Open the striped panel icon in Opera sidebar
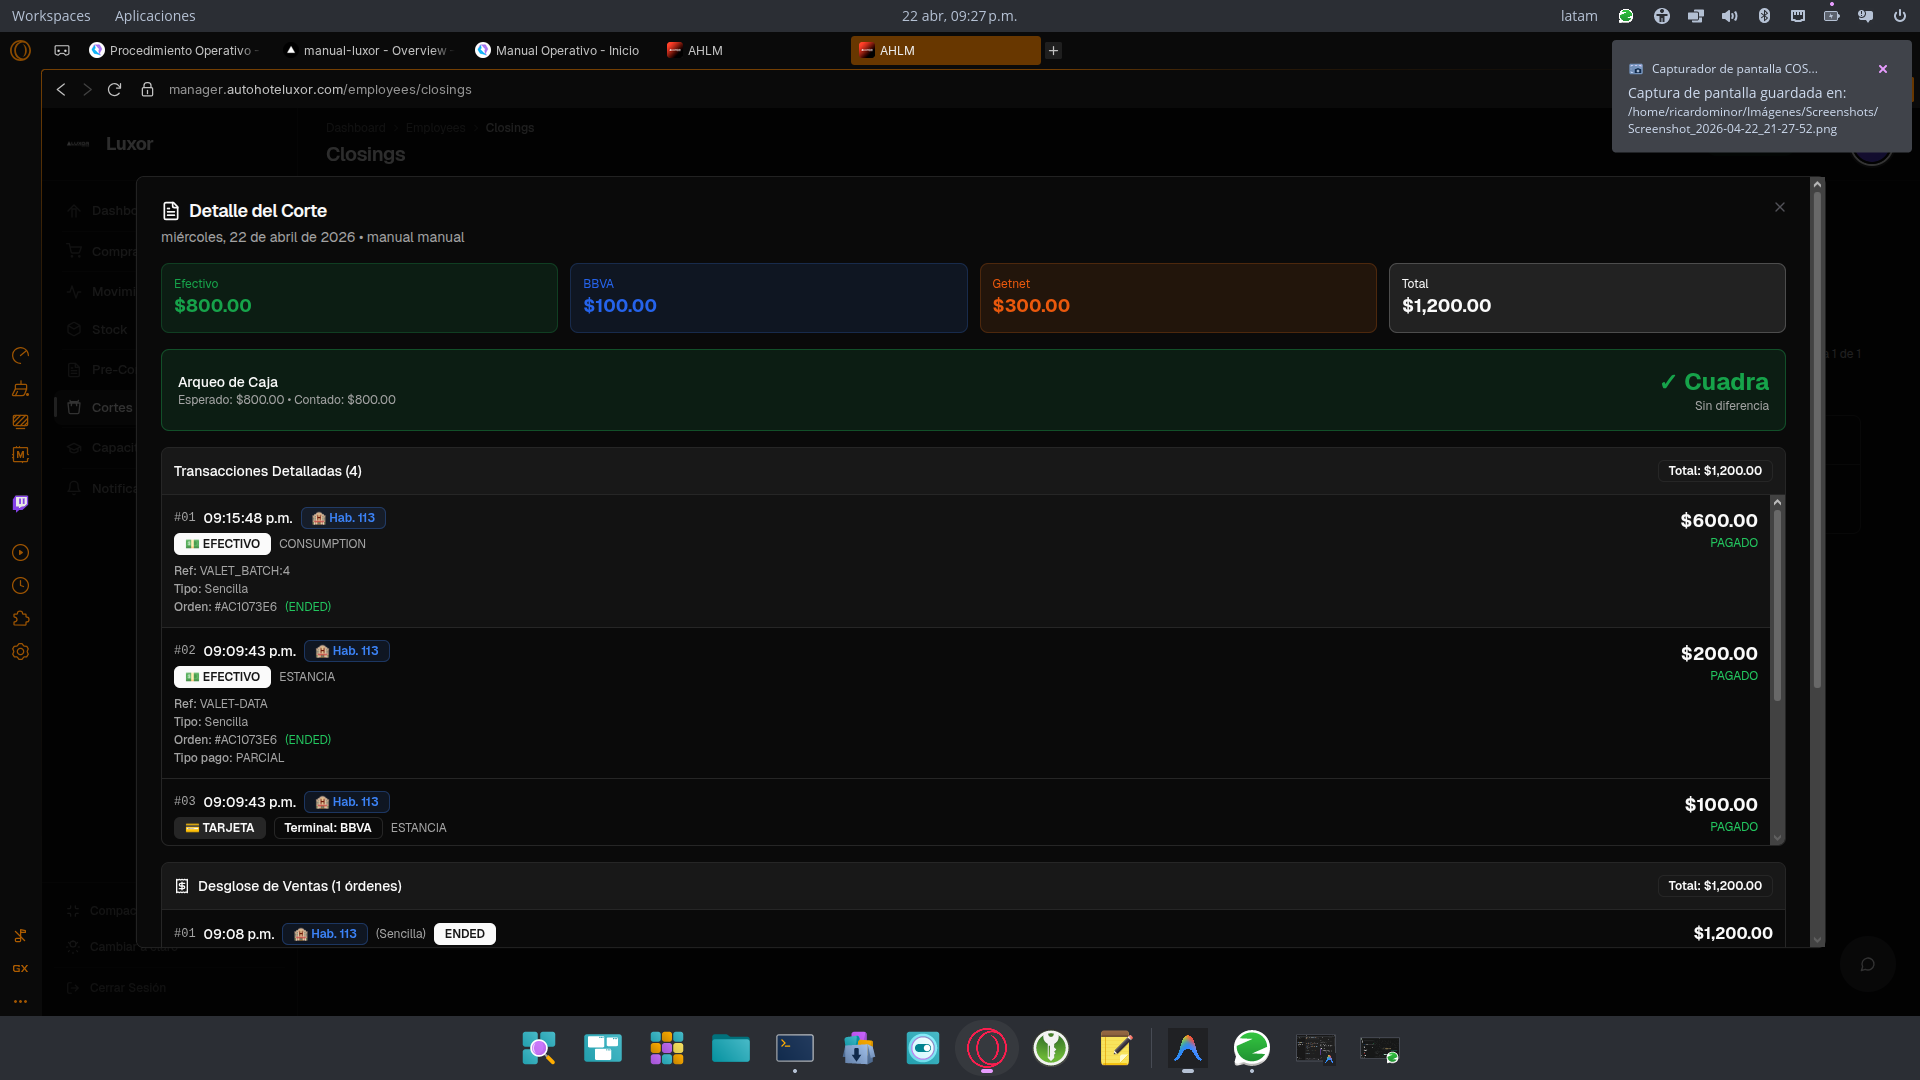Image resolution: width=1920 pixels, height=1080 pixels. coord(20,421)
